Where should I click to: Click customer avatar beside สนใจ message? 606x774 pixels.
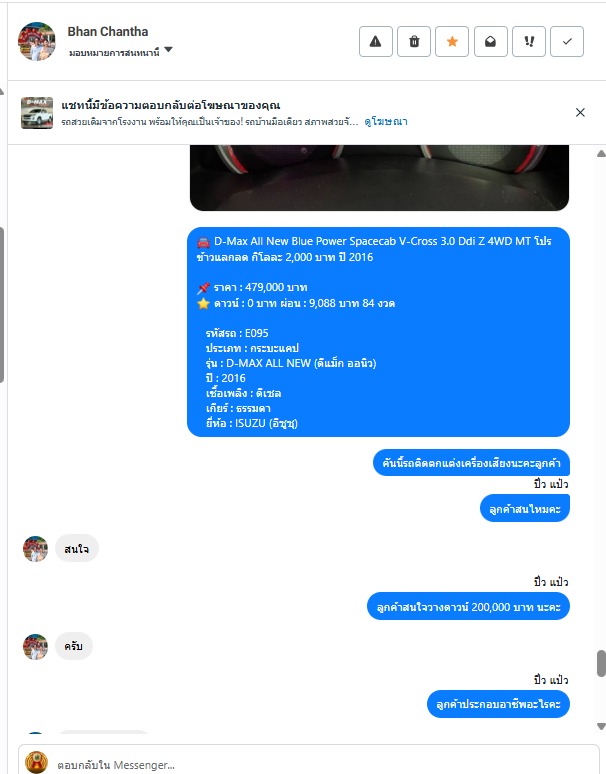(36, 549)
